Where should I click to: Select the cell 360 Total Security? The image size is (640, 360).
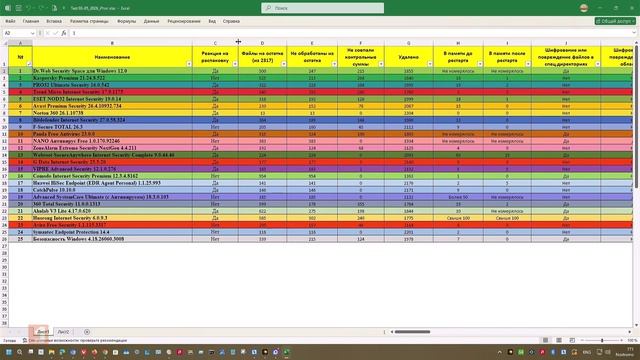(112, 204)
